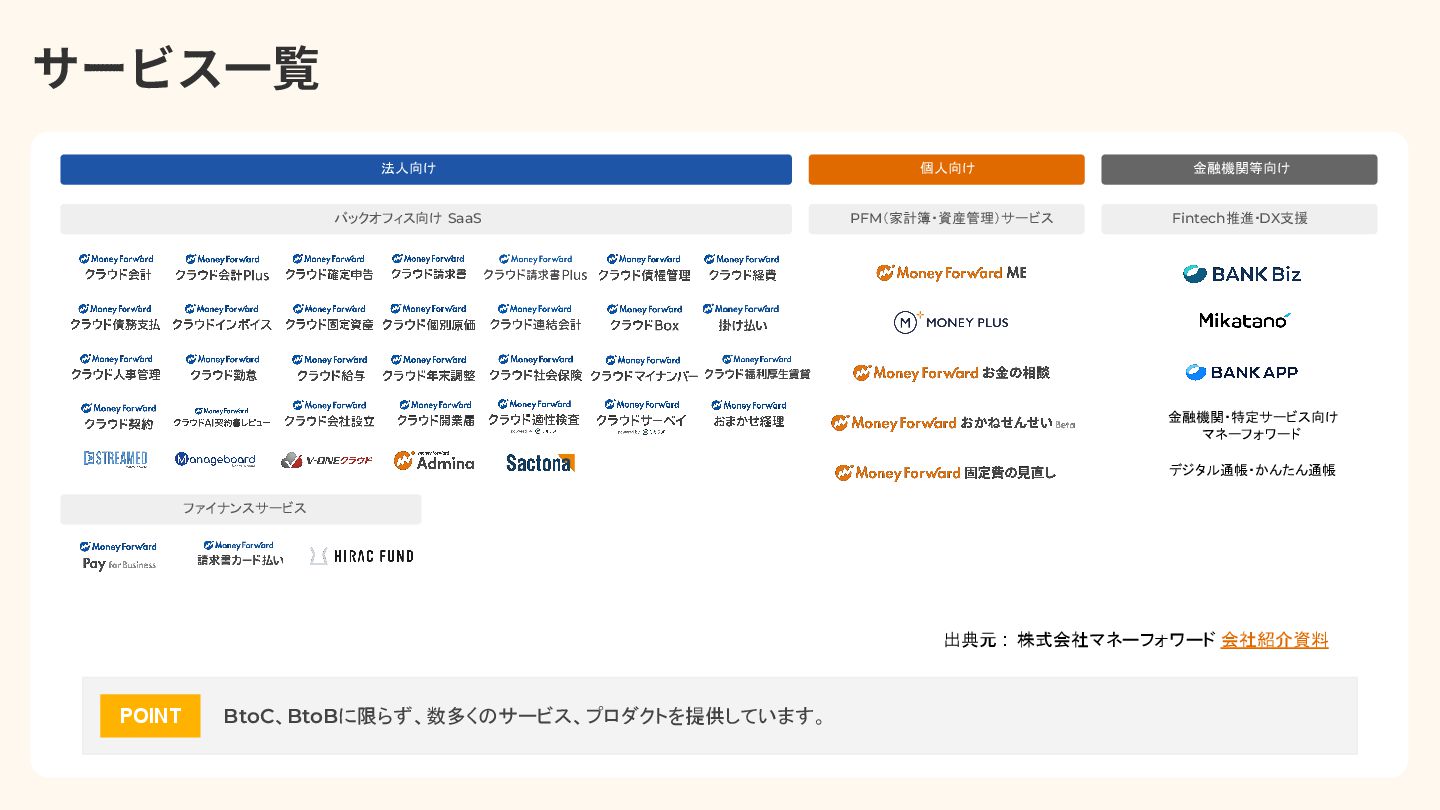Select the クラウド開業届 logo

(435, 414)
